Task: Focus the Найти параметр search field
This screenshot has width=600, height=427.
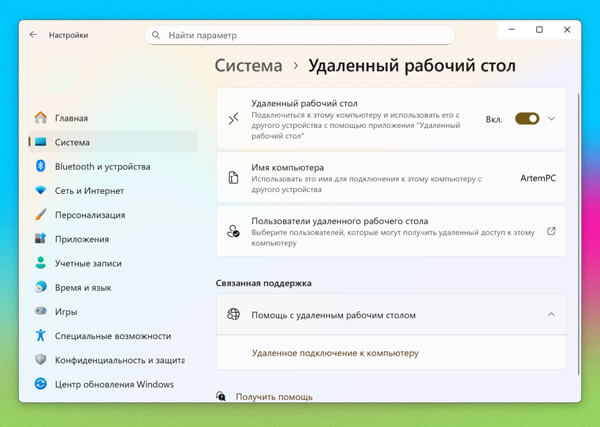Action: click(x=300, y=35)
